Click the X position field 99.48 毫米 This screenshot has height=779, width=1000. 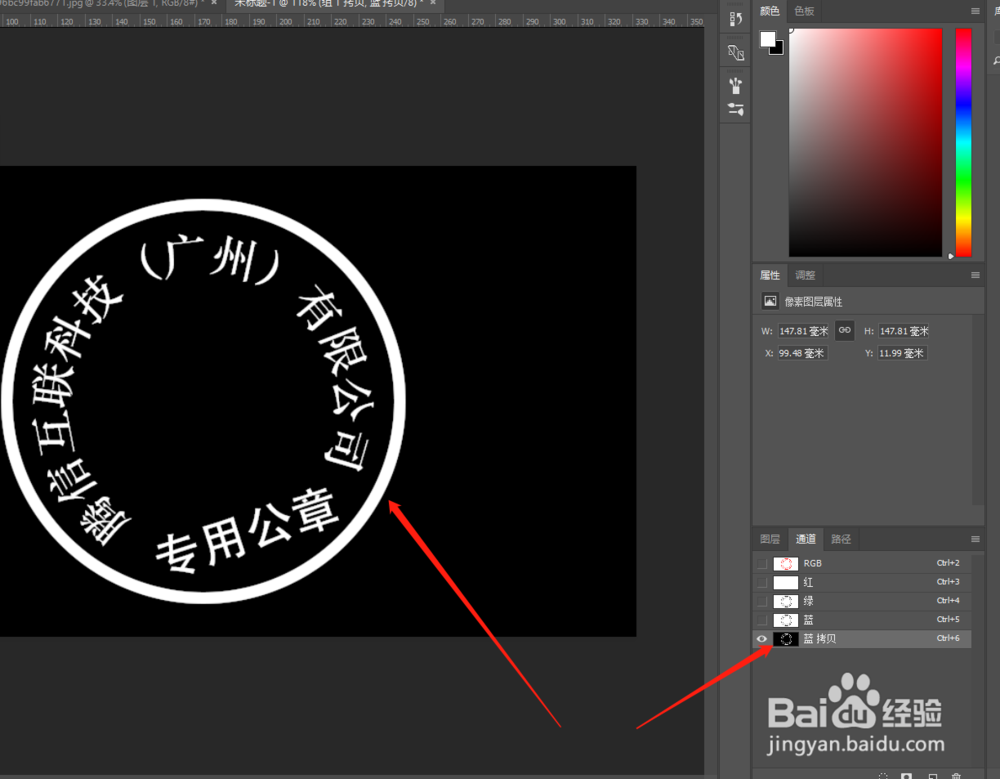[x=802, y=353]
